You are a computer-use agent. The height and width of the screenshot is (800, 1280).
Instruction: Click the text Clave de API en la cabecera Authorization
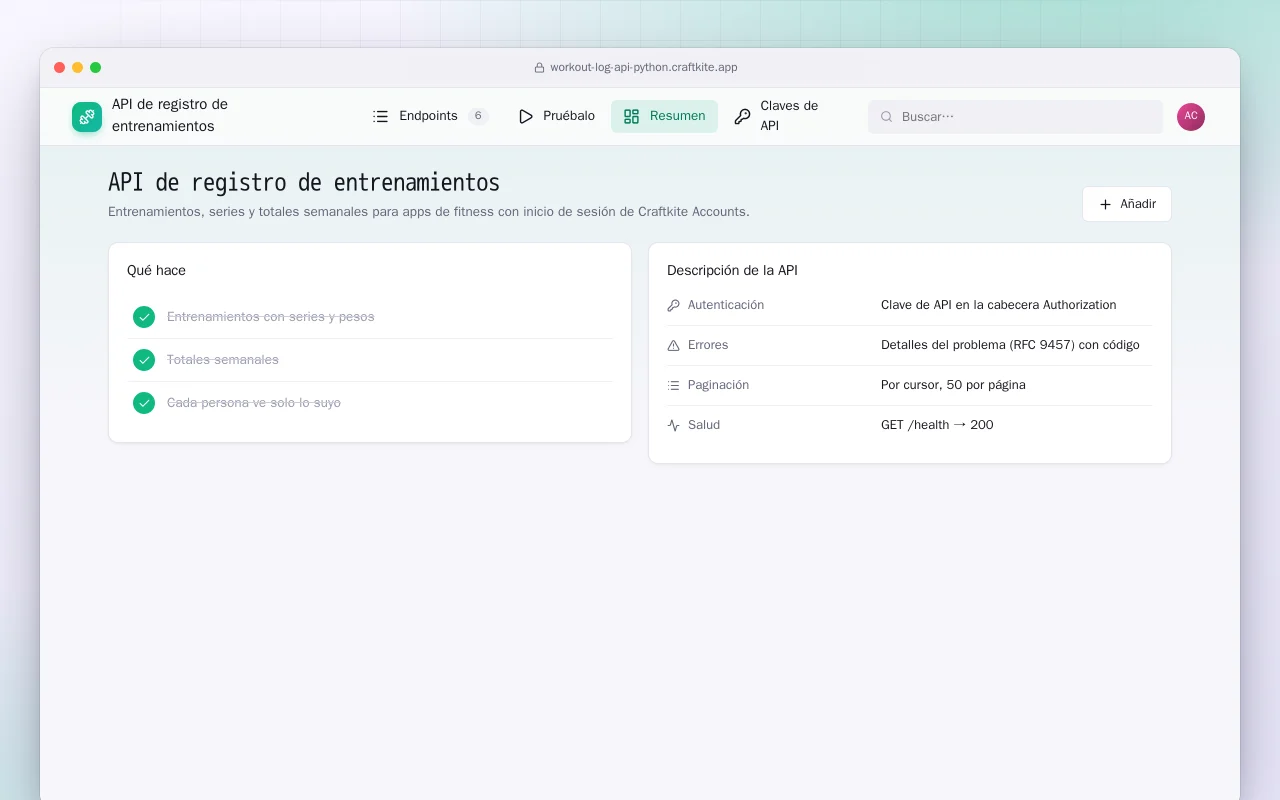pyautogui.click(x=998, y=305)
